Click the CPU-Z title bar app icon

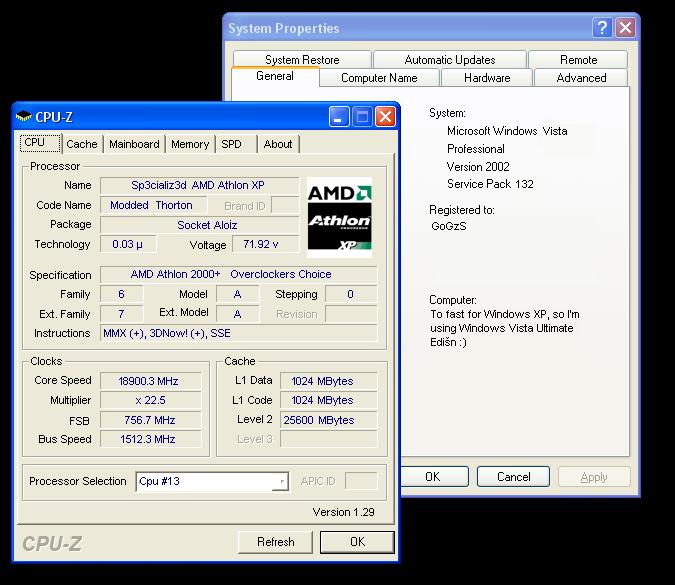pos(24,117)
